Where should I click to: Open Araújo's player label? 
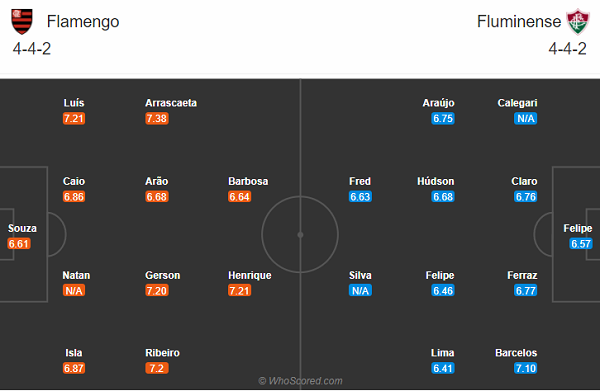click(438, 103)
